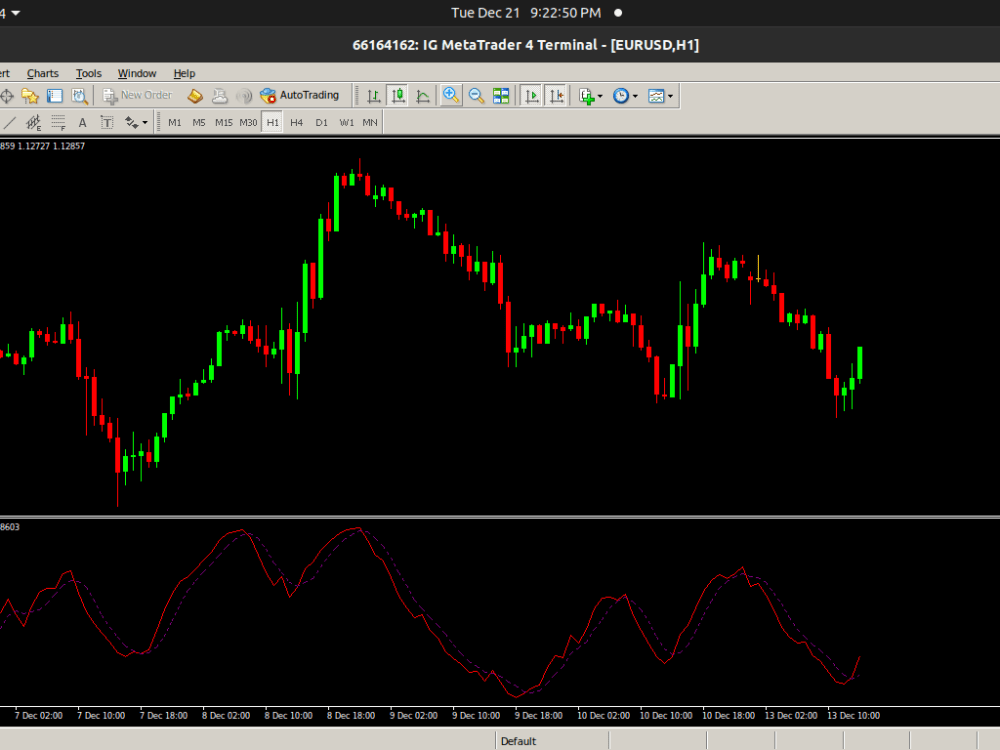Select the H1 timeframe button
1000x750 pixels.
click(273, 122)
